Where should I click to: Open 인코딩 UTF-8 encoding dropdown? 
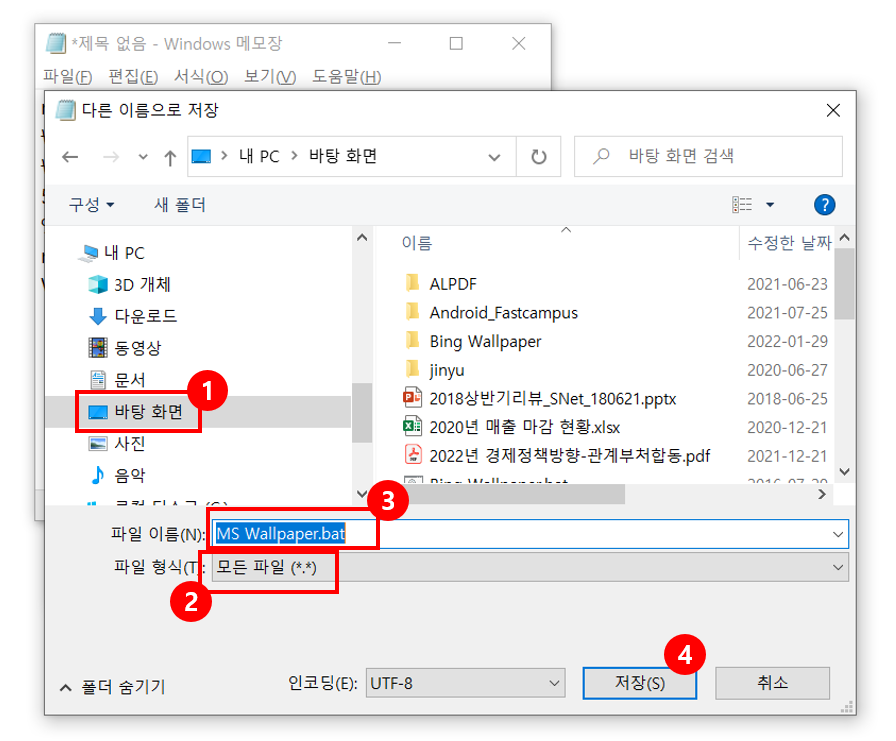[465, 683]
